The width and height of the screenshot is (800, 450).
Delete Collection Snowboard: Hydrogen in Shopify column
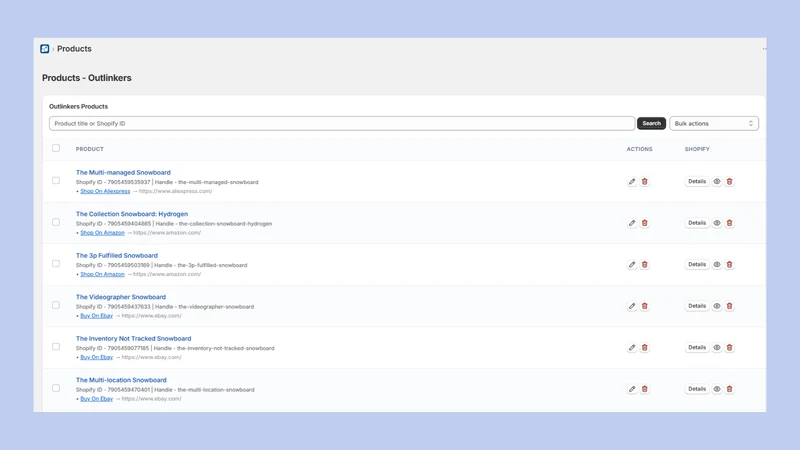click(x=730, y=223)
